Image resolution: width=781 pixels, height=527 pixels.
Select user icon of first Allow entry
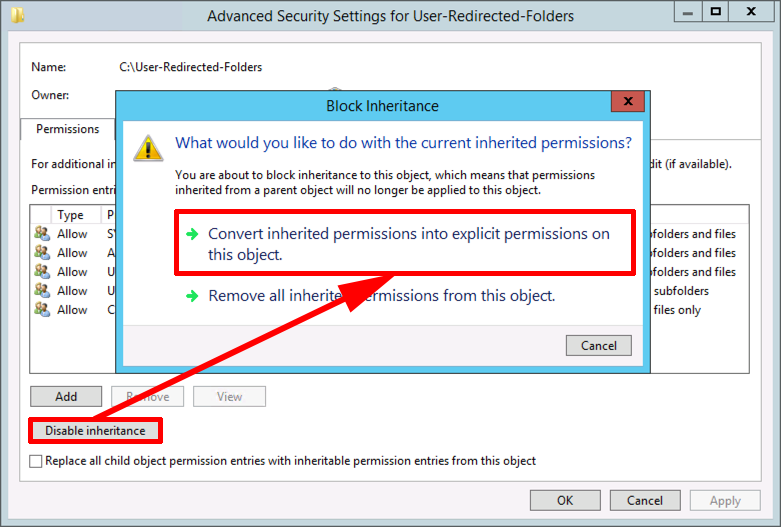coord(42,234)
